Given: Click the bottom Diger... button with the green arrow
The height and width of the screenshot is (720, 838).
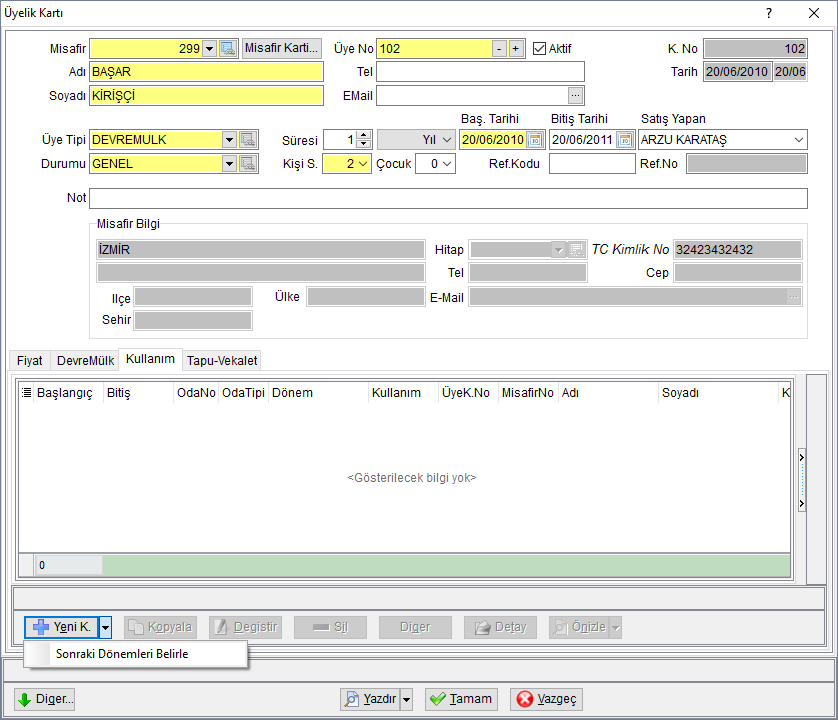Looking at the screenshot, I should click(44, 699).
